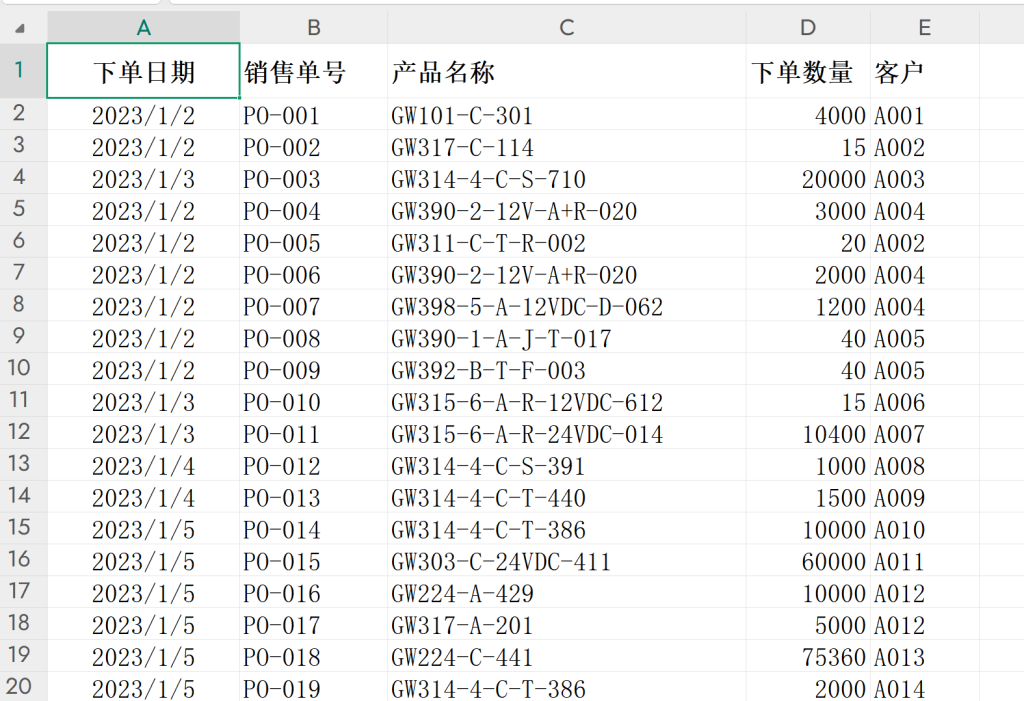Select customer cell A006
The width and height of the screenshot is (1024, 701).
tap(924, 402)
